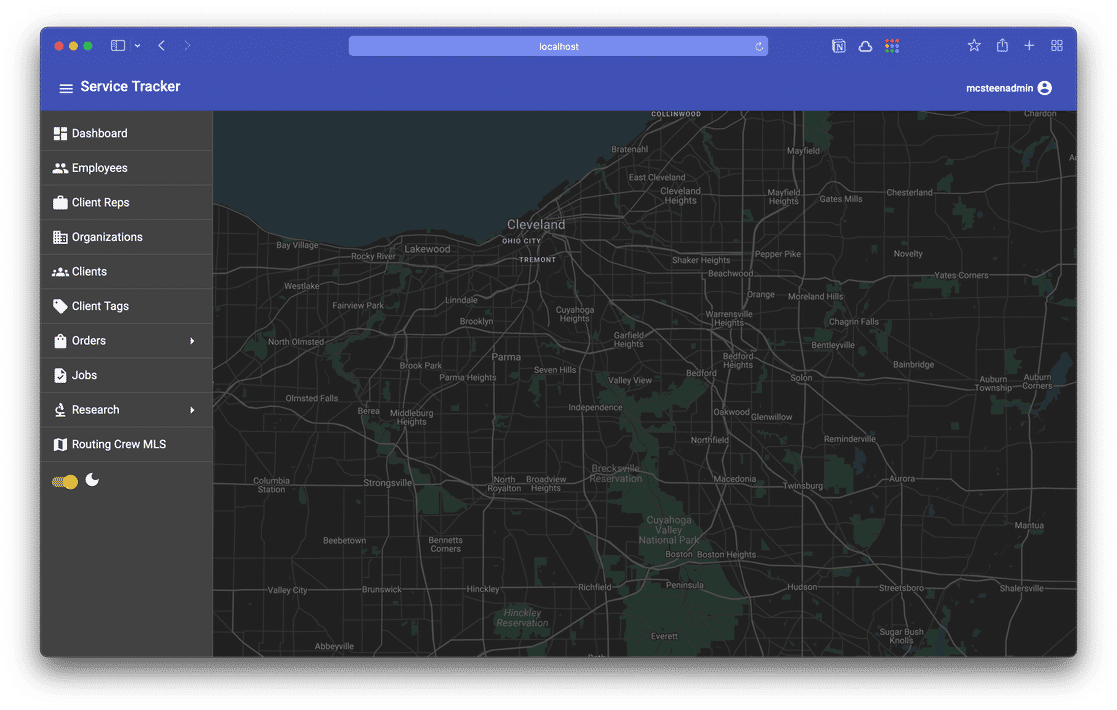Click the Research microscope icon
This screenshot has width=1117, height=710.
[x=60, y=410]
